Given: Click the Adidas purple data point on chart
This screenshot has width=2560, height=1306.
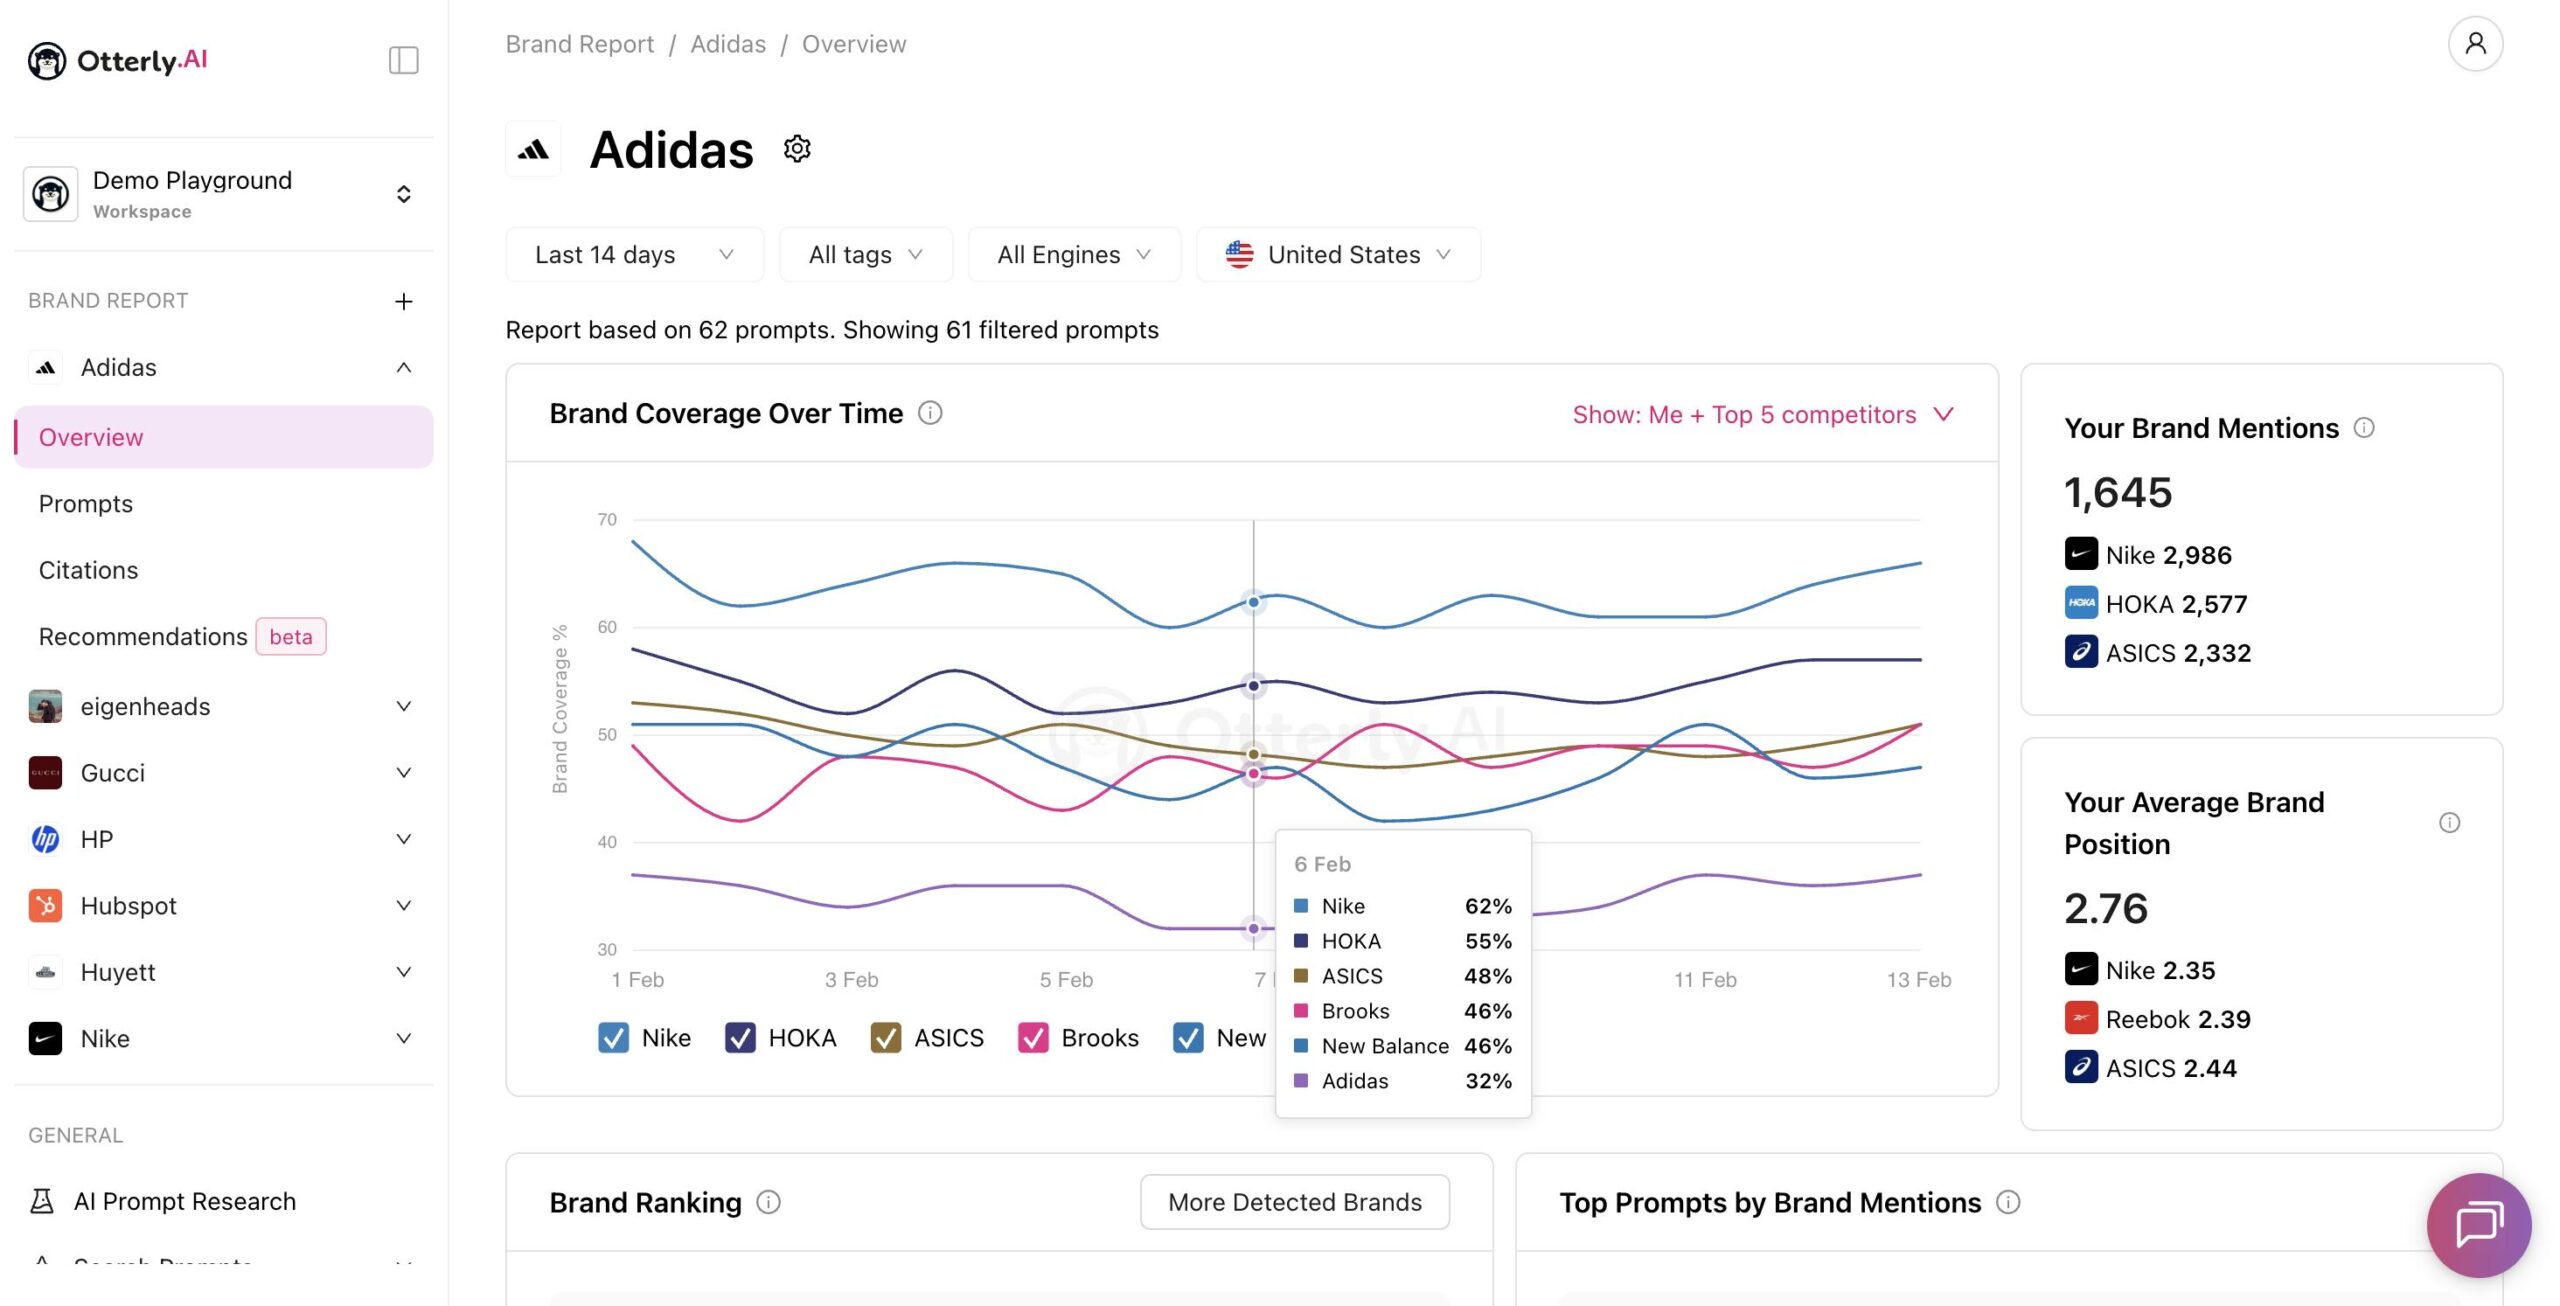Looking at the screenshot, I should click(x=1253, y=929).
